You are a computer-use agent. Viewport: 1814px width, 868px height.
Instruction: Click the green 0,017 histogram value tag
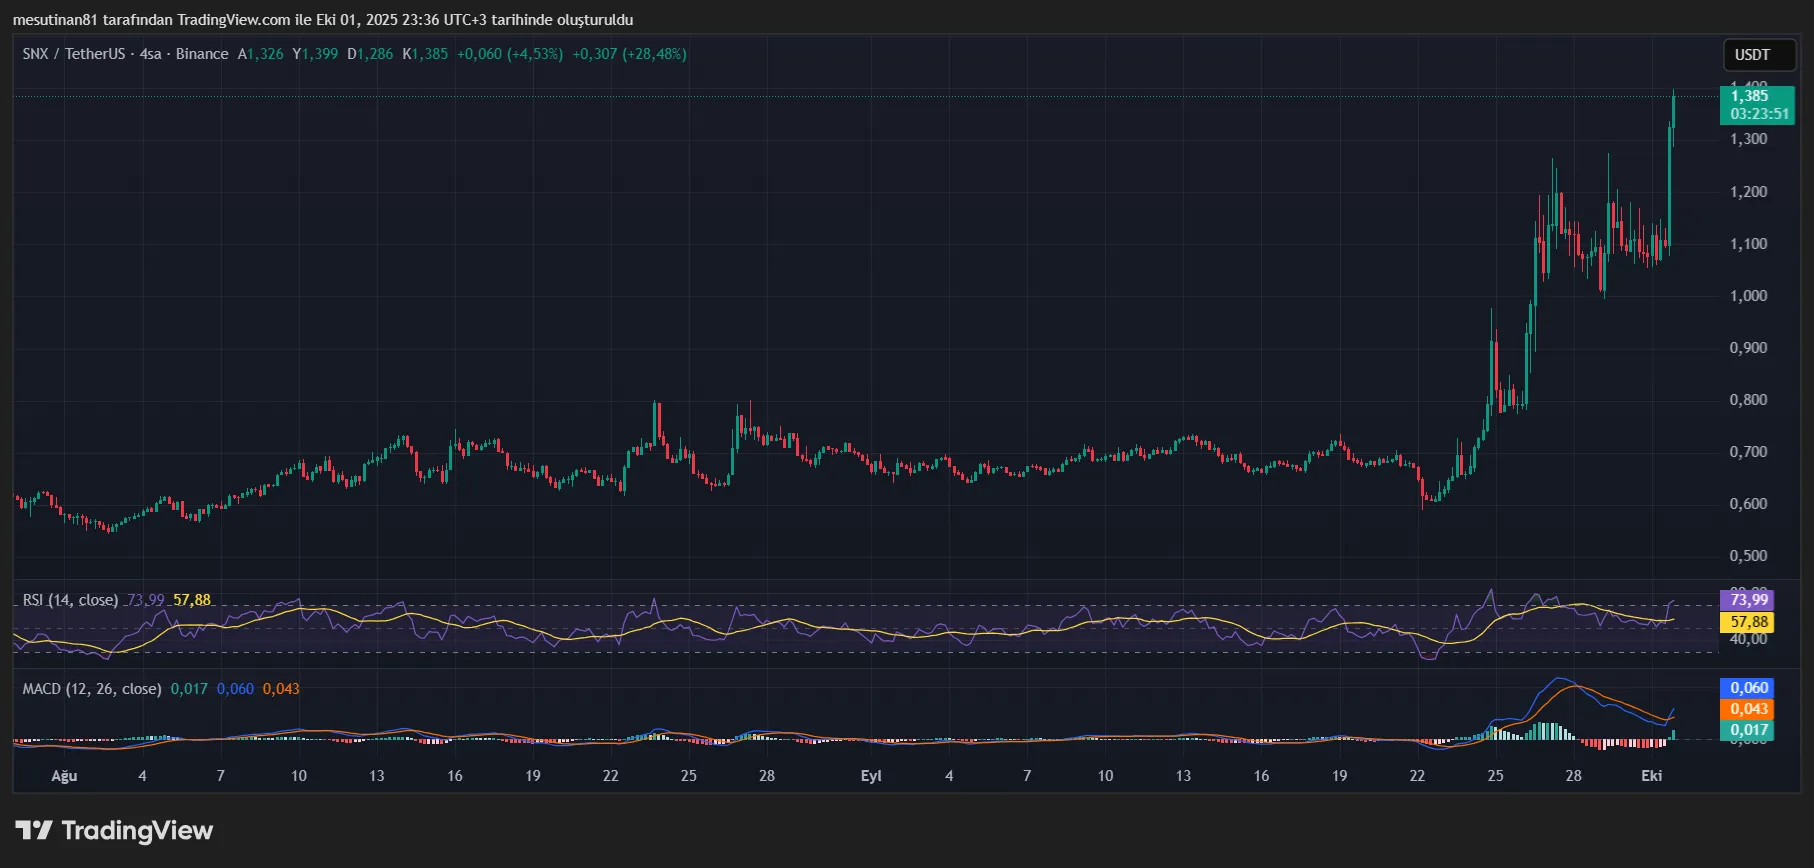click(1748, 730)
